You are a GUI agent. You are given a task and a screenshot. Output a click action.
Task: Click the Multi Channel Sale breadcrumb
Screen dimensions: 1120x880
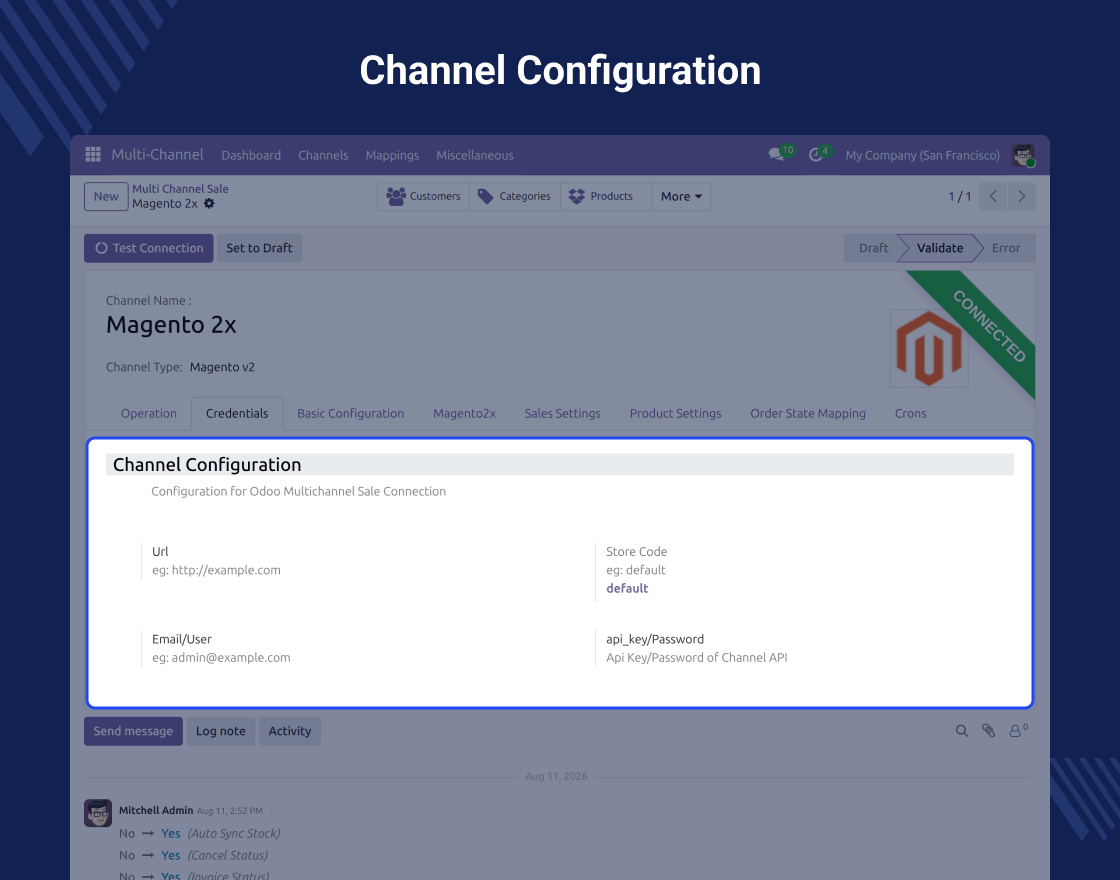point(180,189)
